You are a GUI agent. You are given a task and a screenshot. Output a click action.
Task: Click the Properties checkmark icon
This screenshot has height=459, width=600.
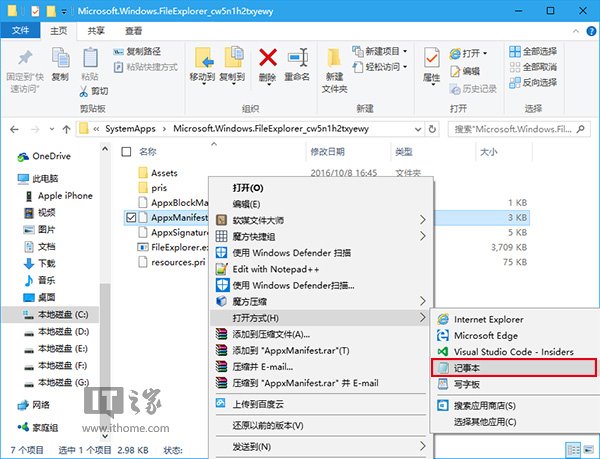click(432, 58)
